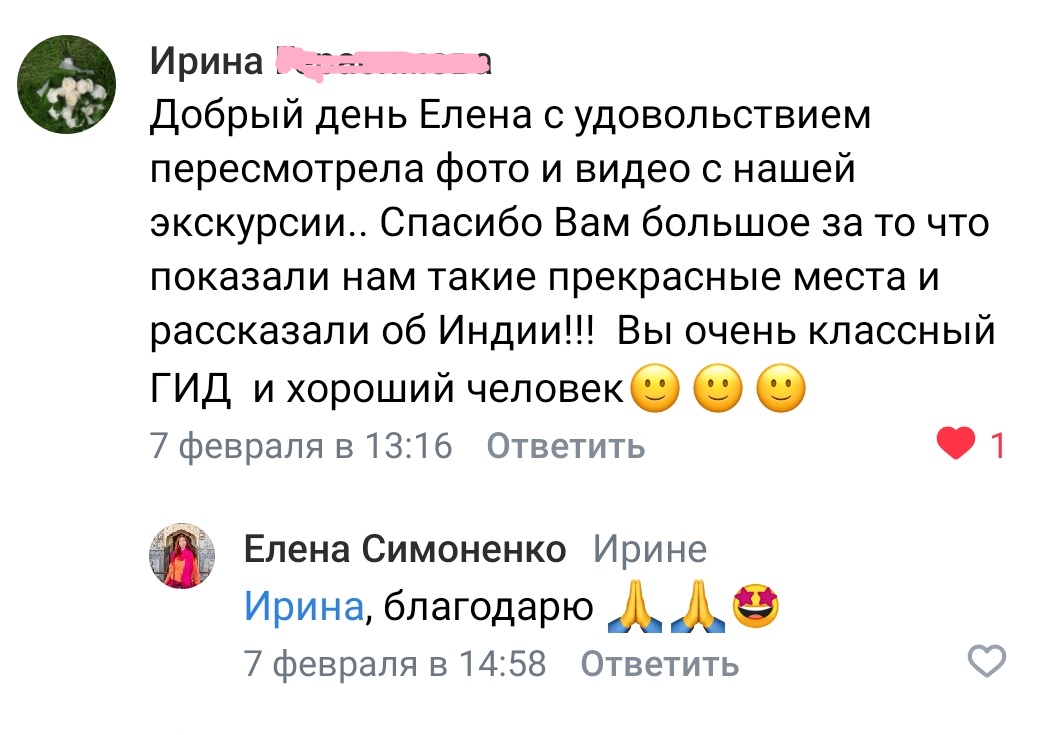
Task: Click the name Ирина above the first comment
Action: click(x=206, y=62)
